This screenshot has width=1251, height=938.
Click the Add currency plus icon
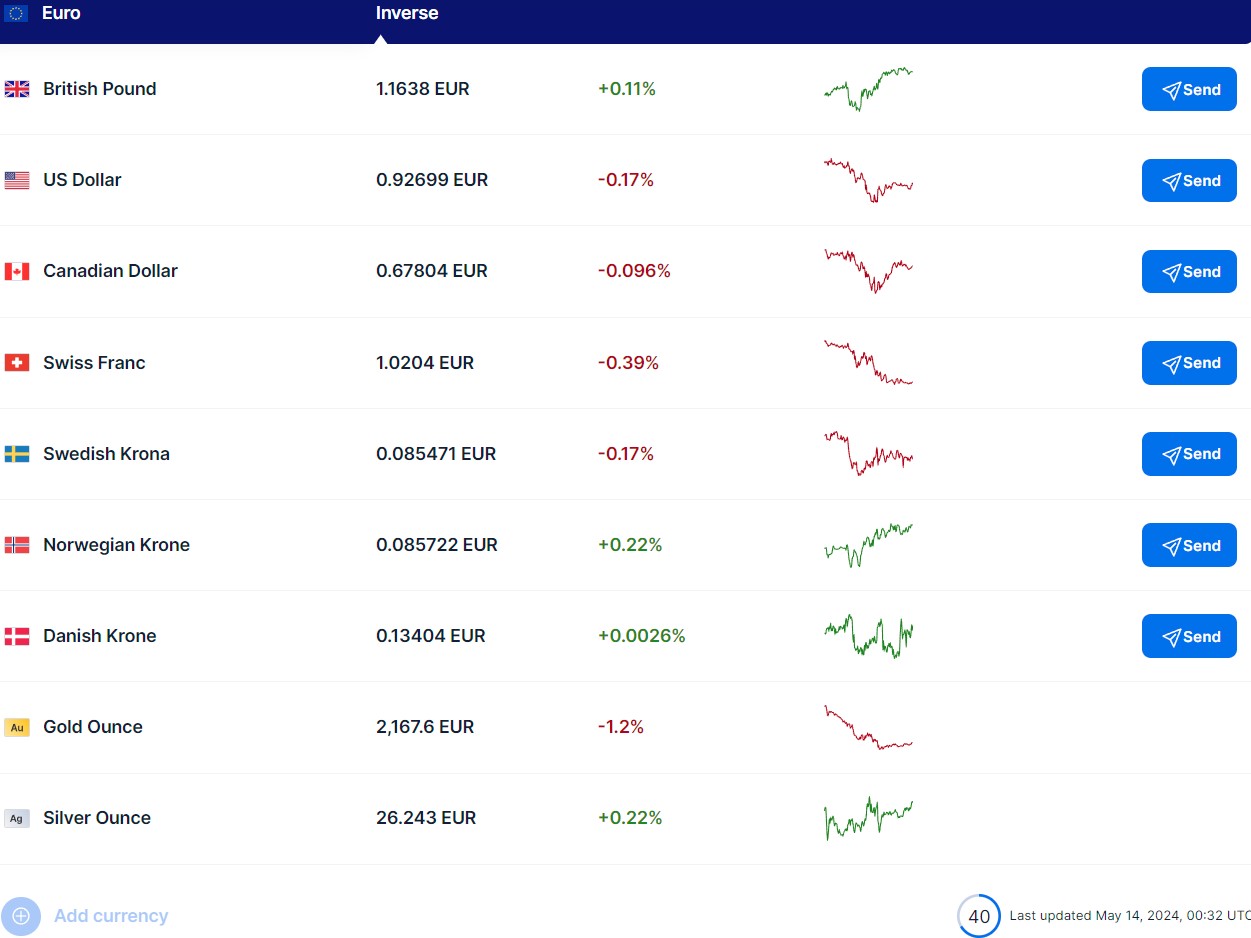click(21, 916)
